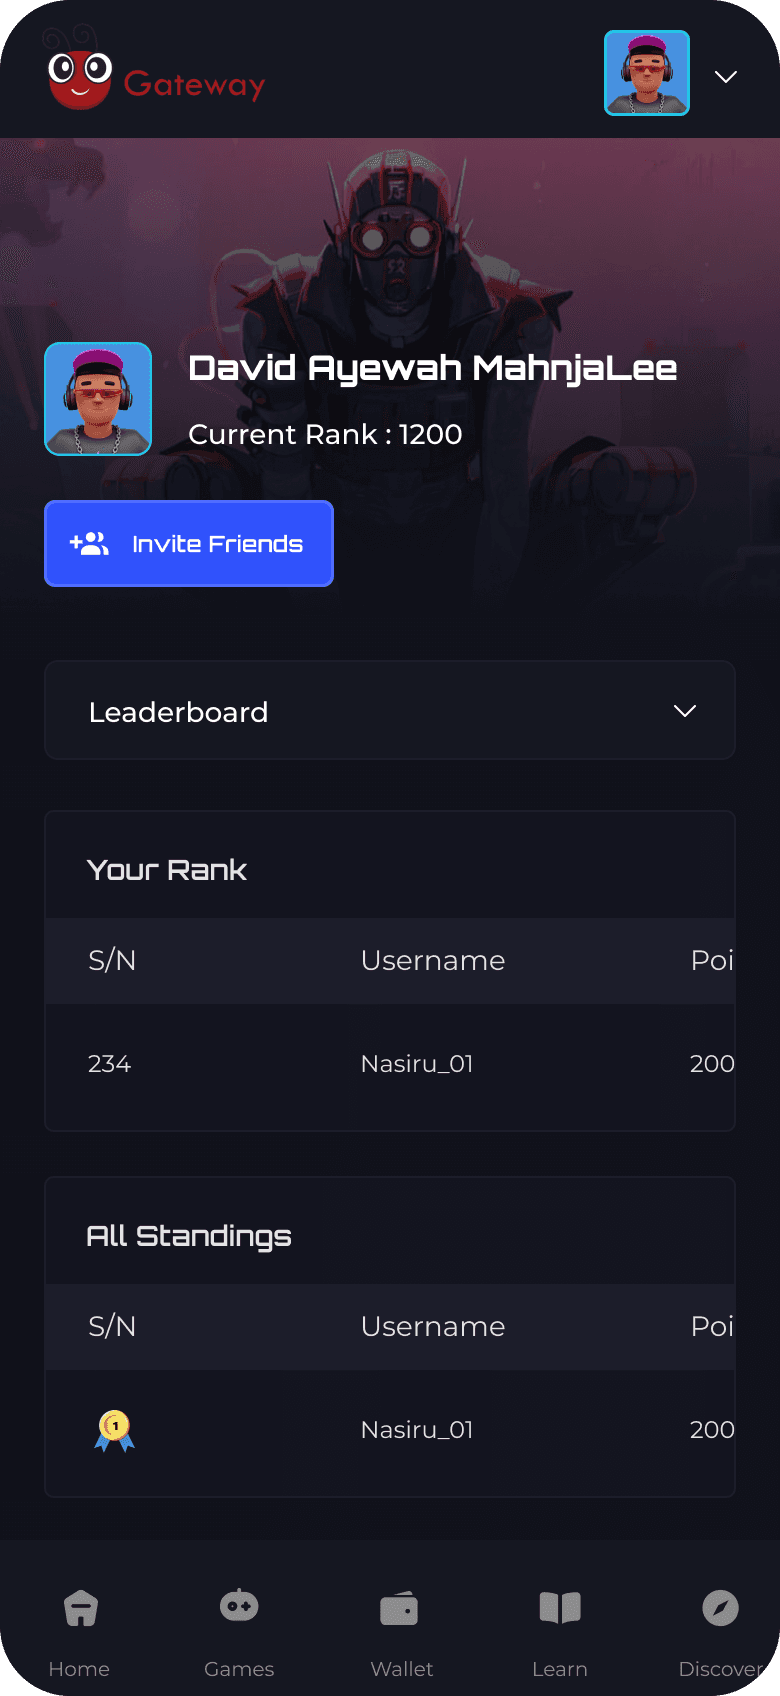Viewport: 780px width, 1696px height.
Task: Select the Games label in bottom navigation
Action: pos(239,1669)
